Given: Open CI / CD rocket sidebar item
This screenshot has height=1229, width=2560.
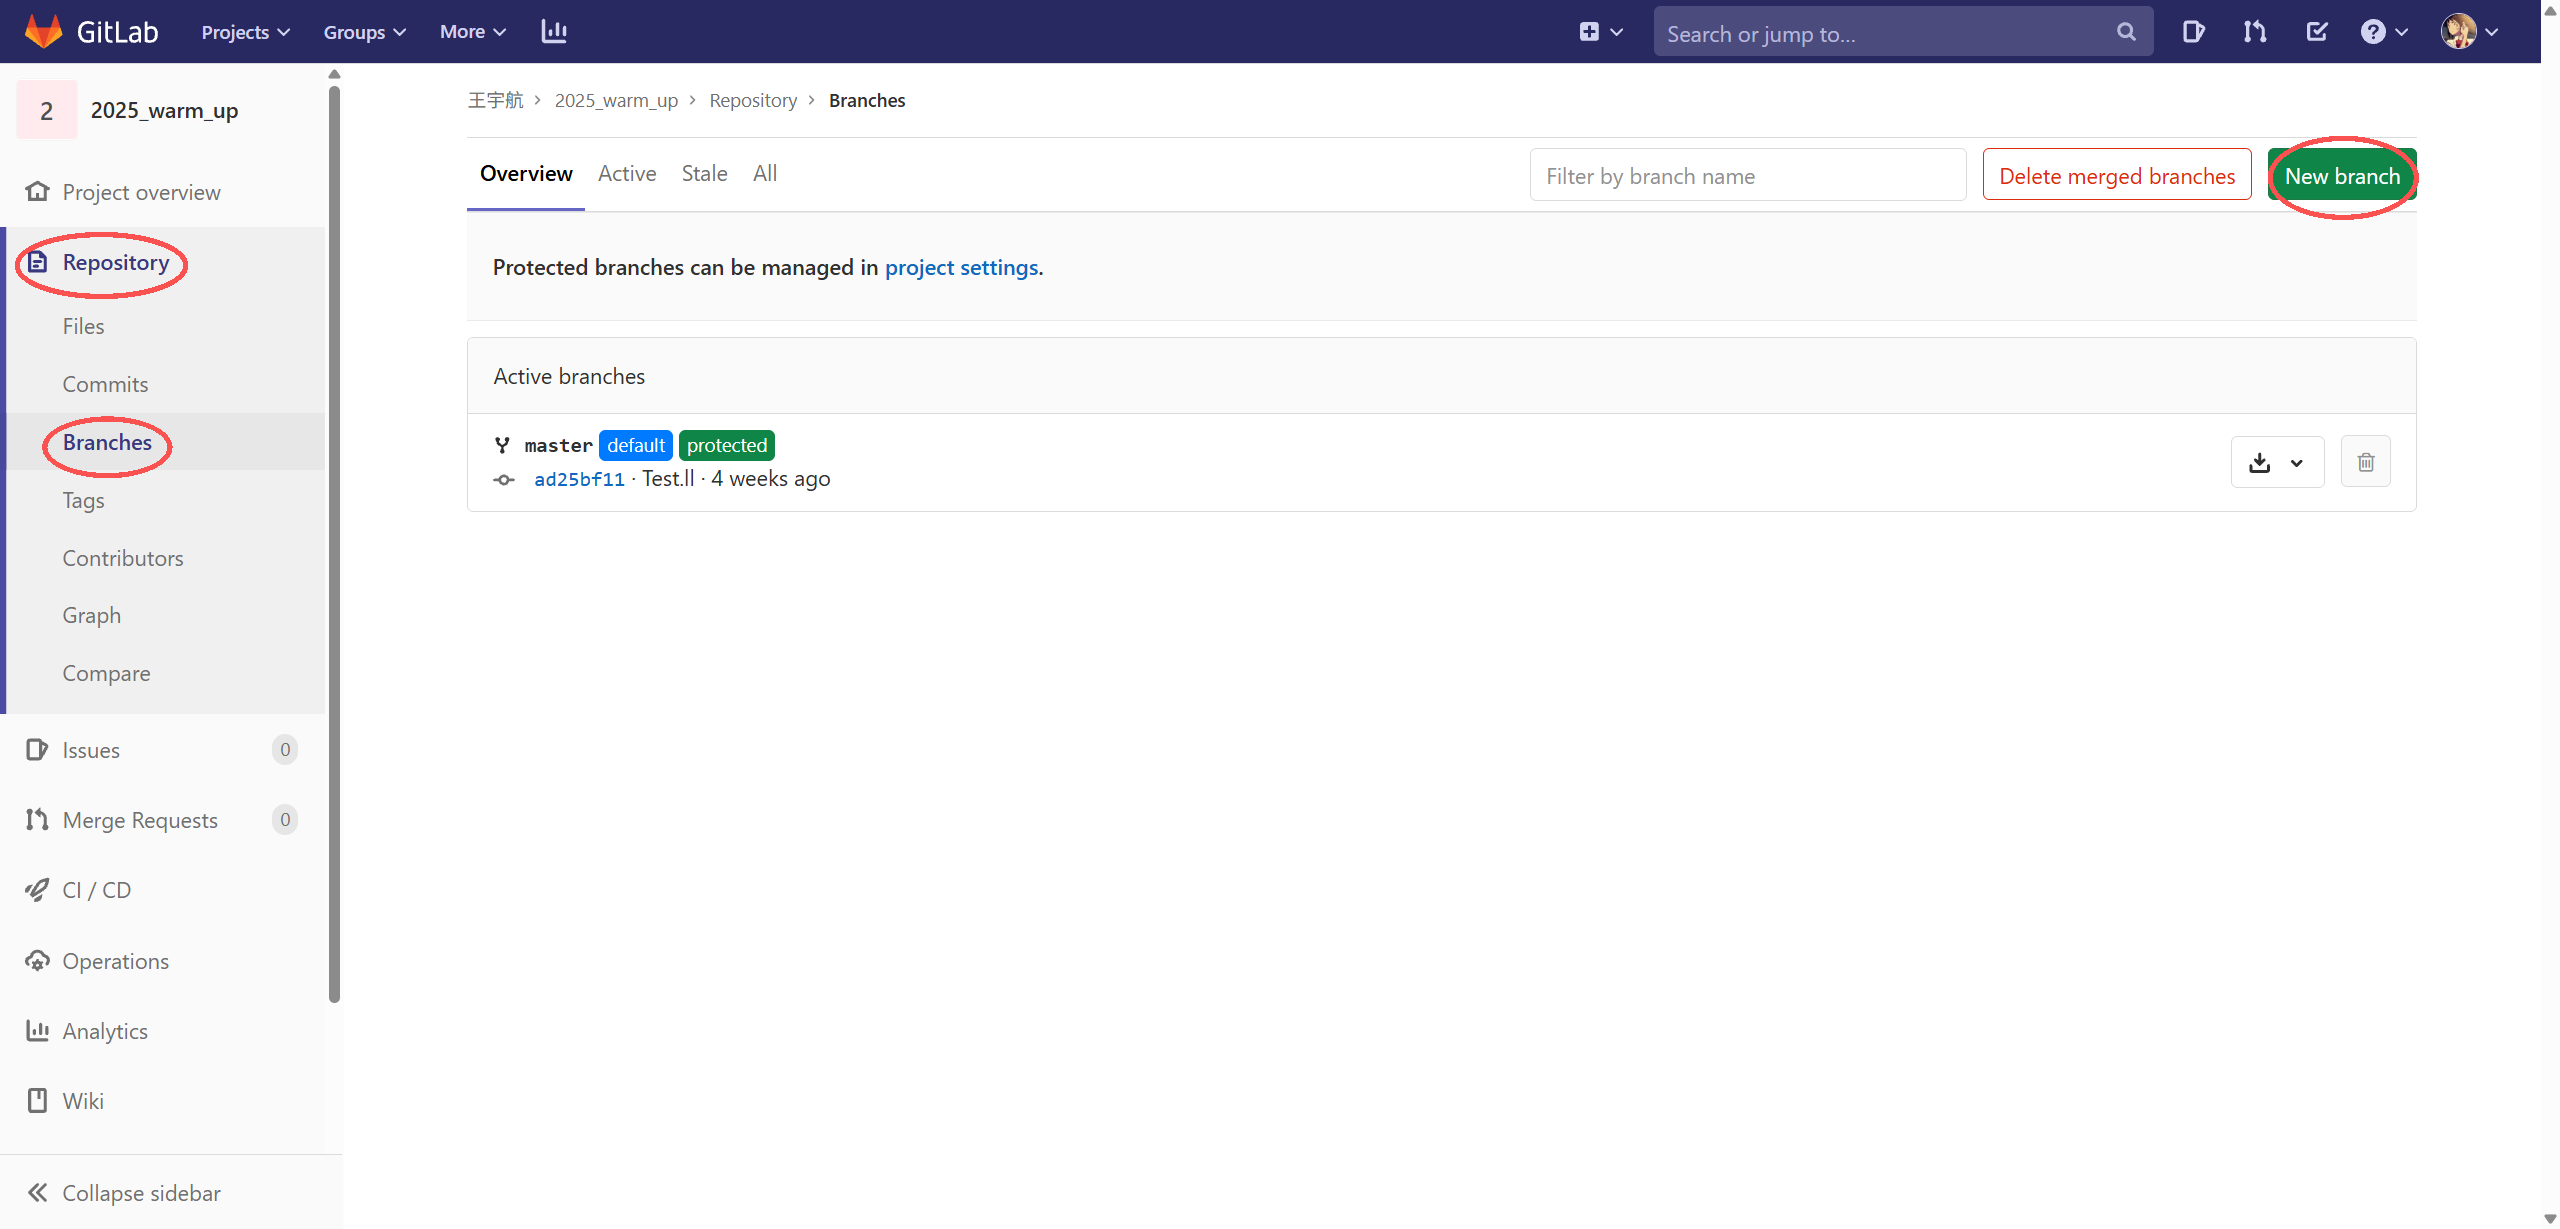Looking at the screenshot, I should [x=96, y=890].
